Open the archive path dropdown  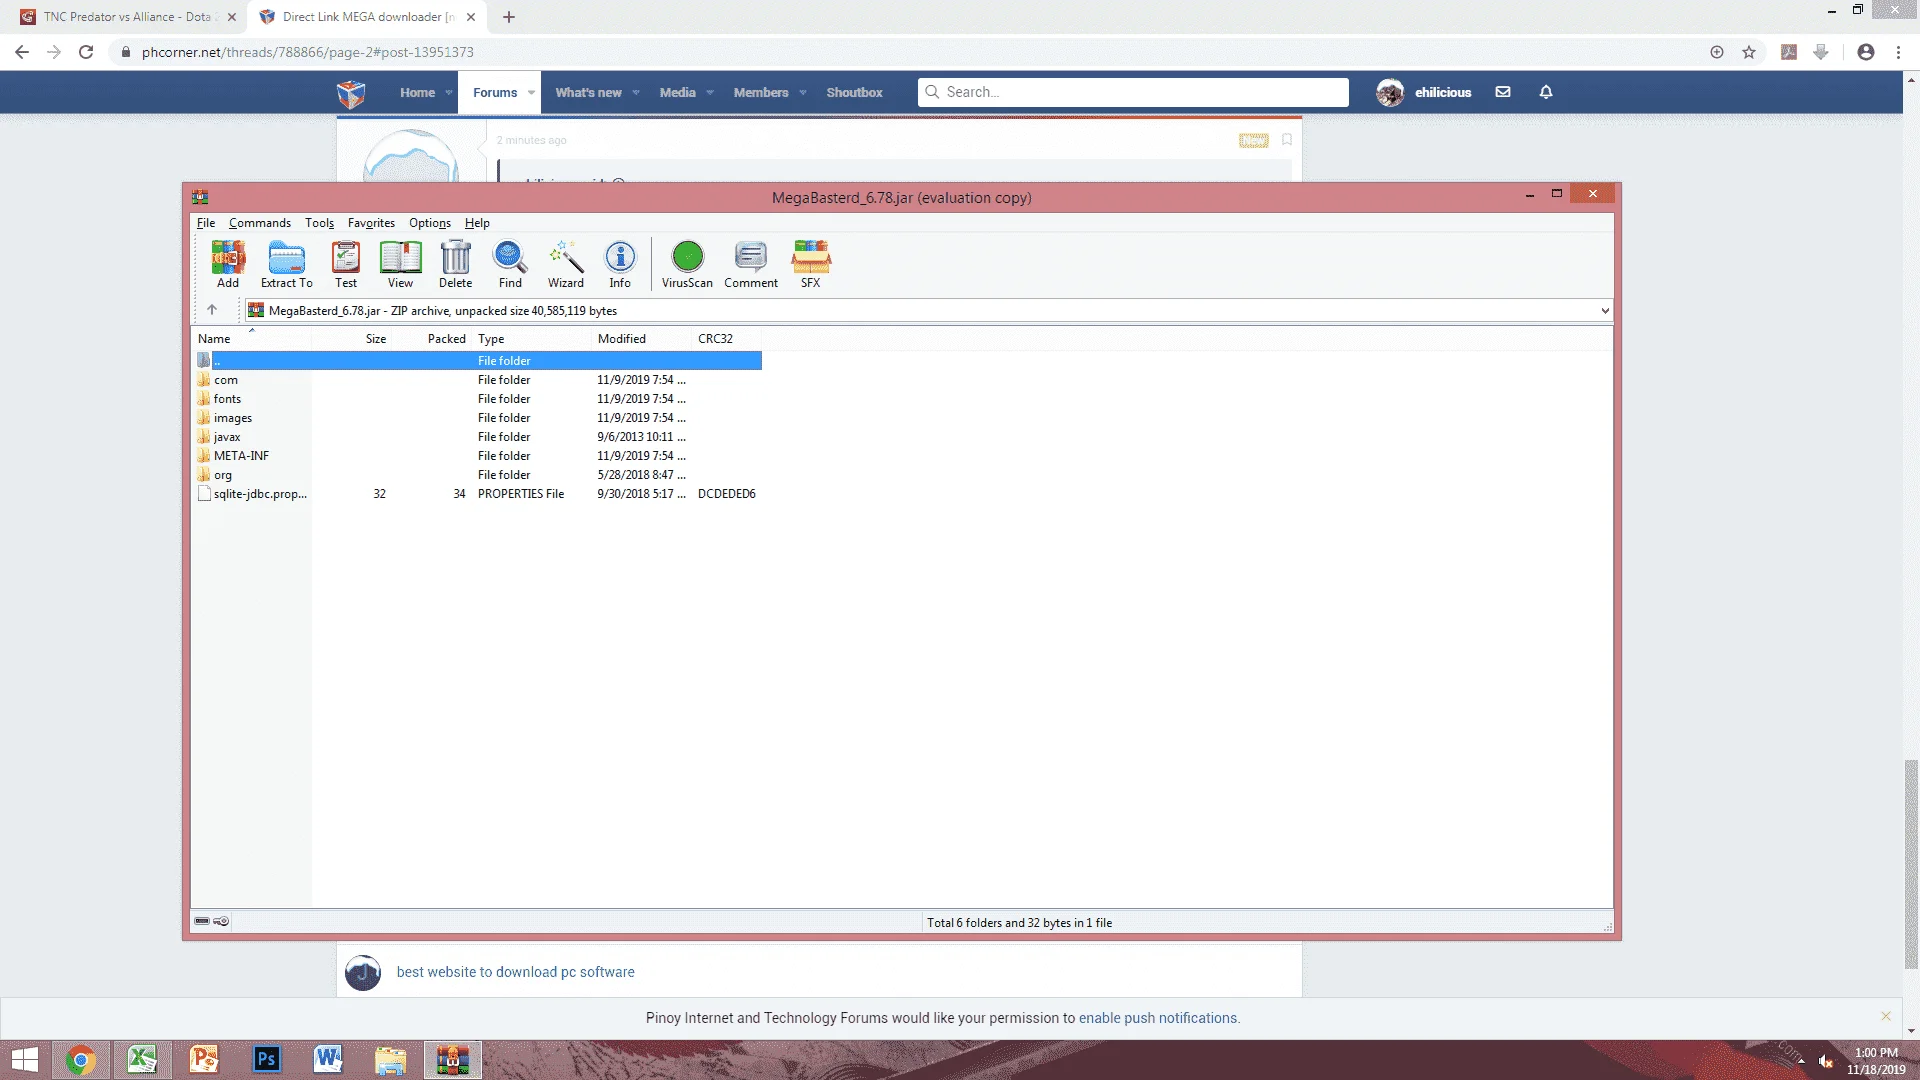pyautogui.click(x=1605, y=311)
